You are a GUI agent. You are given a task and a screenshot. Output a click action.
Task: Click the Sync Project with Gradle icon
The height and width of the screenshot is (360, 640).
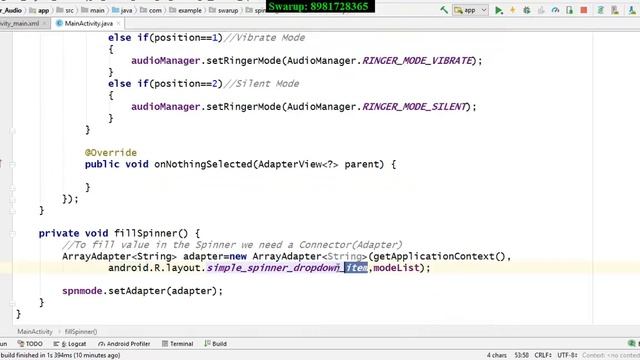(600, 10)
